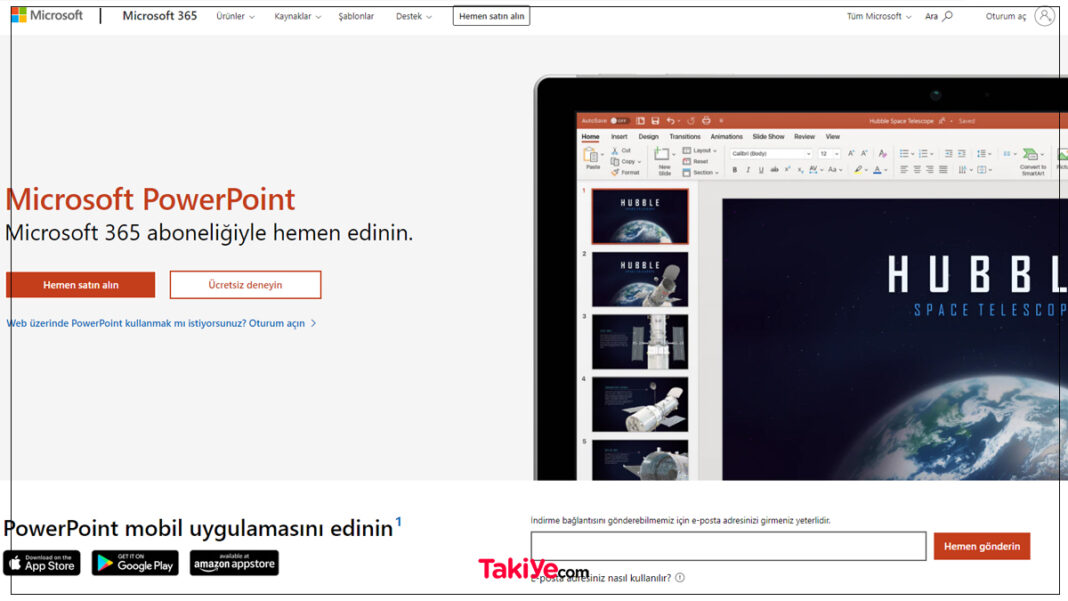The image size is (1068, 601).
Task: Expand the Kaynaklar menu
Action: (298, 16)
